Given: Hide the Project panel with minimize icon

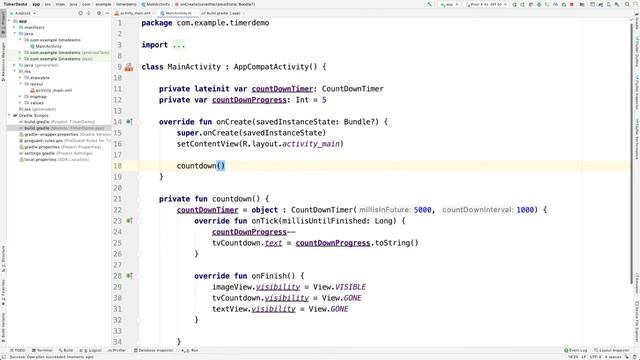Looking at the screenshot, I should pyautogui.click(x=107, y=13).
